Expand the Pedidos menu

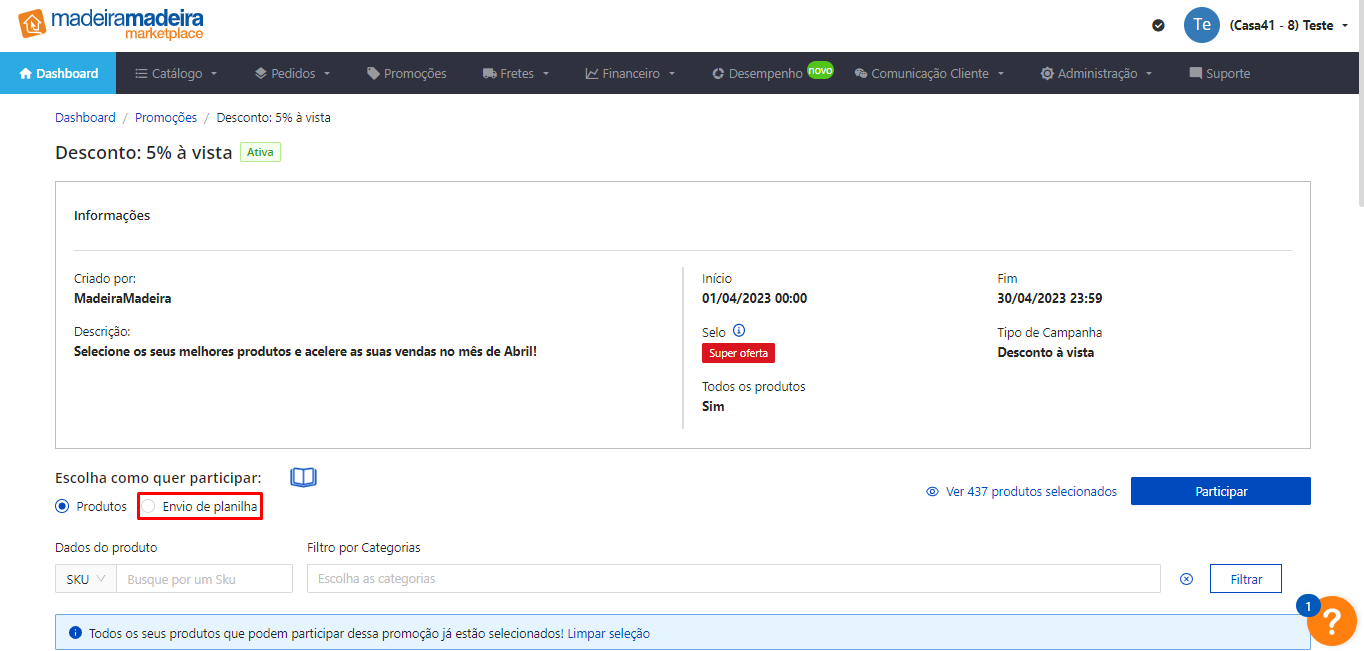292,73
